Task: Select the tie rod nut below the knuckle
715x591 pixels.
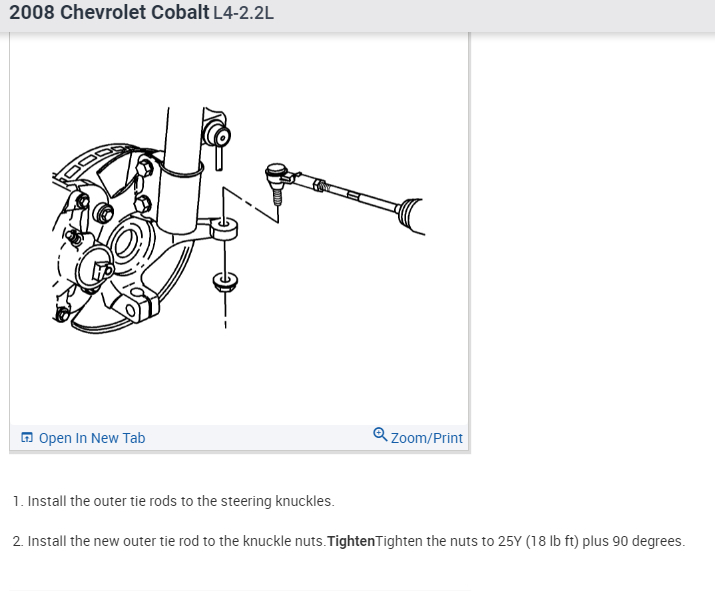Action: (225, 281)
